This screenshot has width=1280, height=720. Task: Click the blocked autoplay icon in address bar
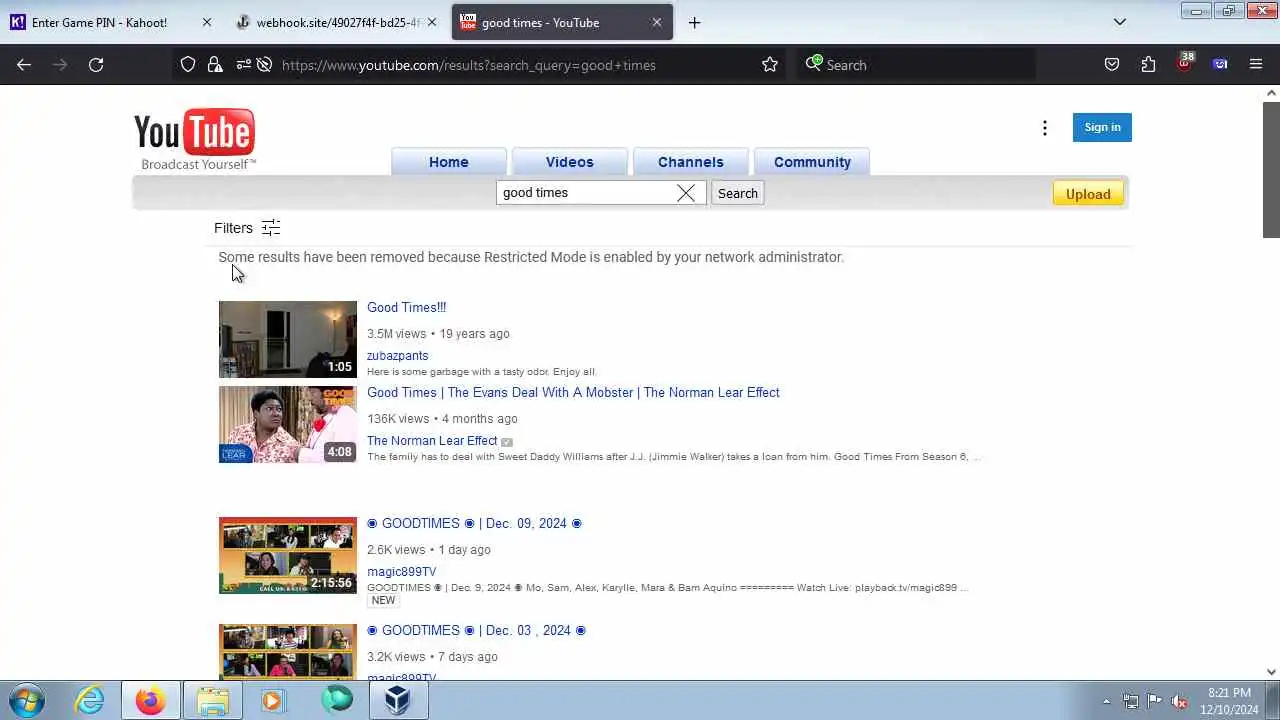click(x=264, y=65)
